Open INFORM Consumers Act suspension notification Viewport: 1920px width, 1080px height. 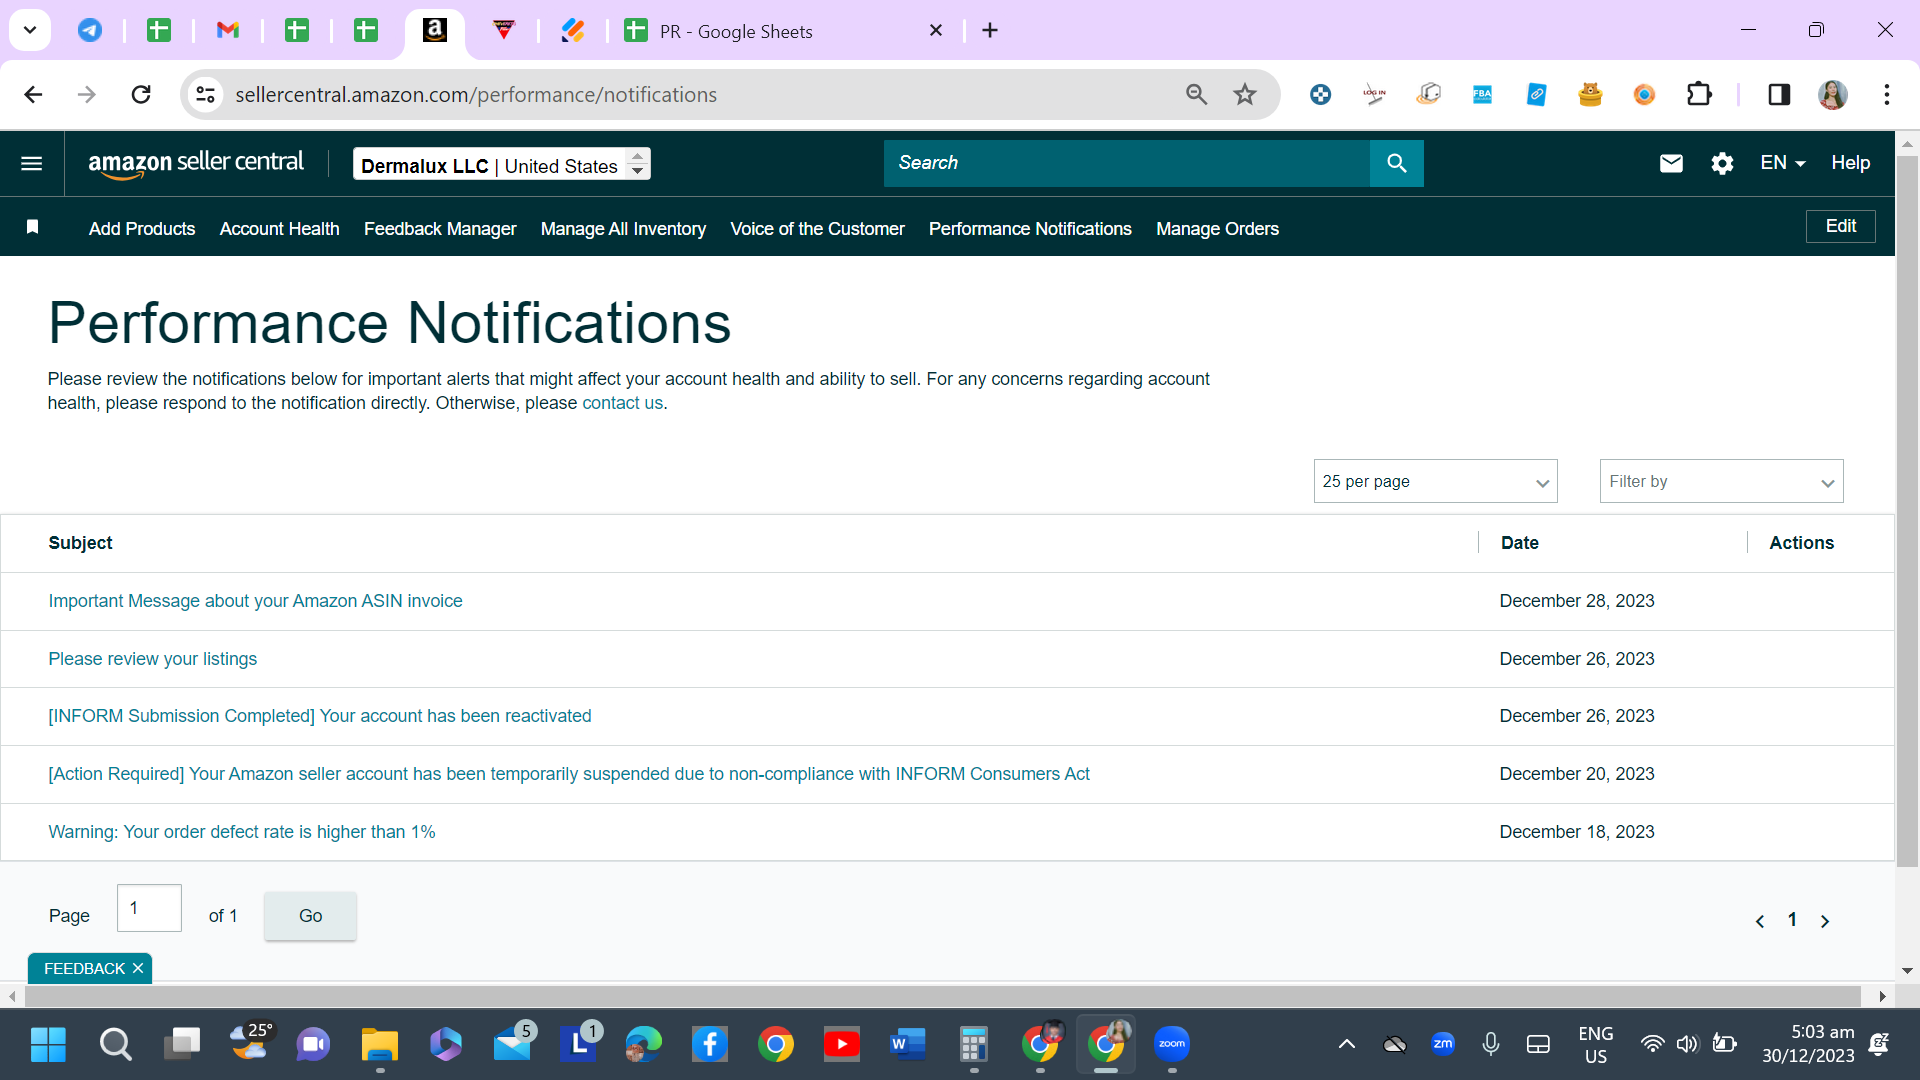point(569,774)
